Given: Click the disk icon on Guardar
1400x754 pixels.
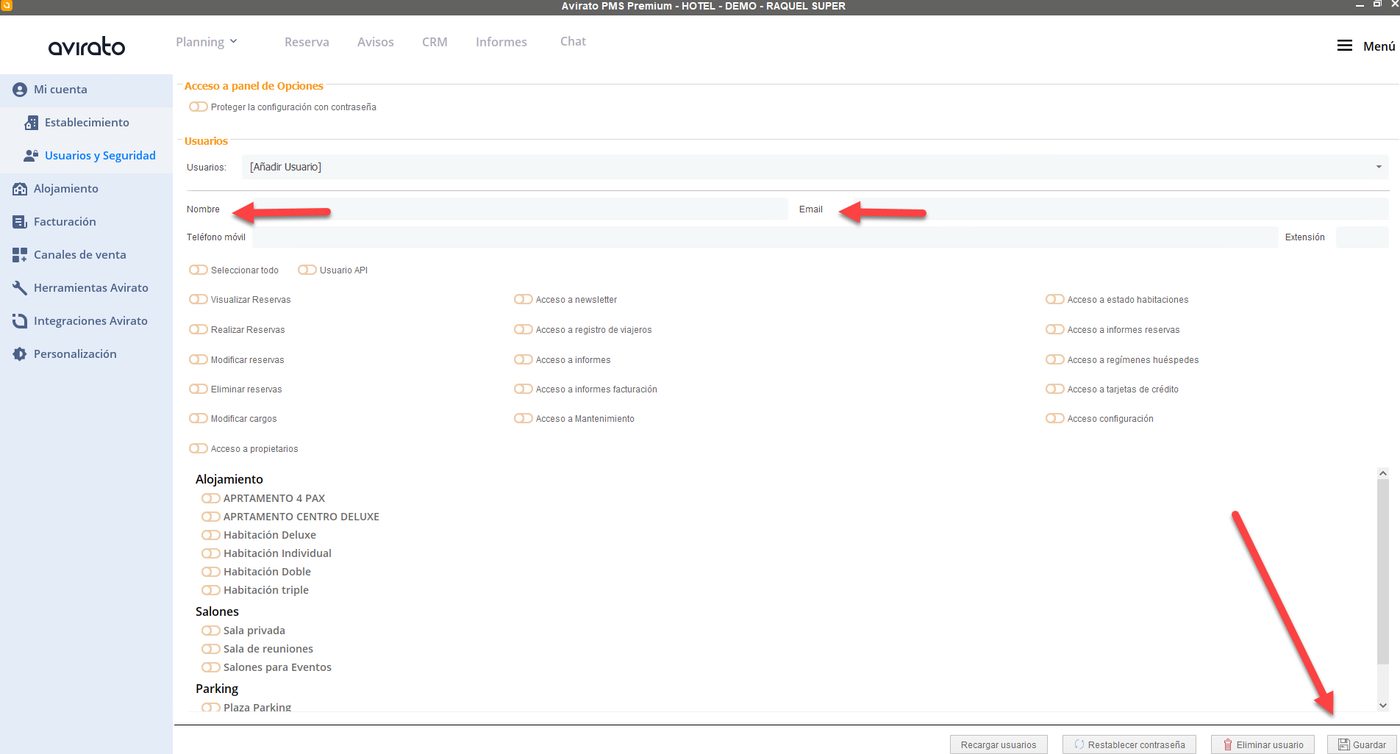Looking at the screenshot, I should click(1344, 745).
